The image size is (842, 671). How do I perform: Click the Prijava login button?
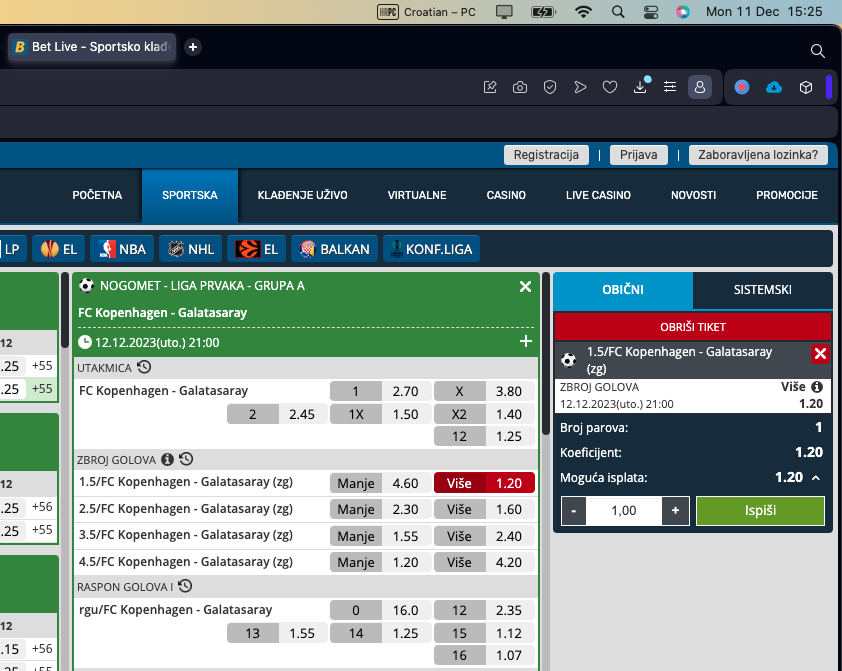coord(638,155)
